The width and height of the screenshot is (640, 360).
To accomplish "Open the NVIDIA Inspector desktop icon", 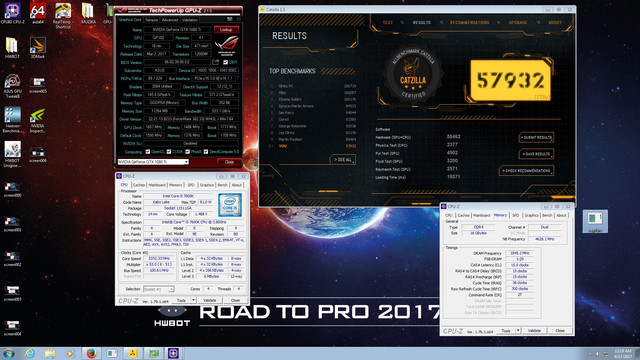I will tap(38, 120).
